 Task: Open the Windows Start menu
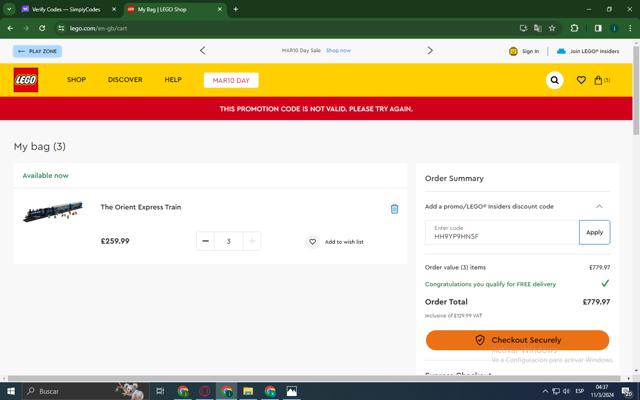click(11, 391)
